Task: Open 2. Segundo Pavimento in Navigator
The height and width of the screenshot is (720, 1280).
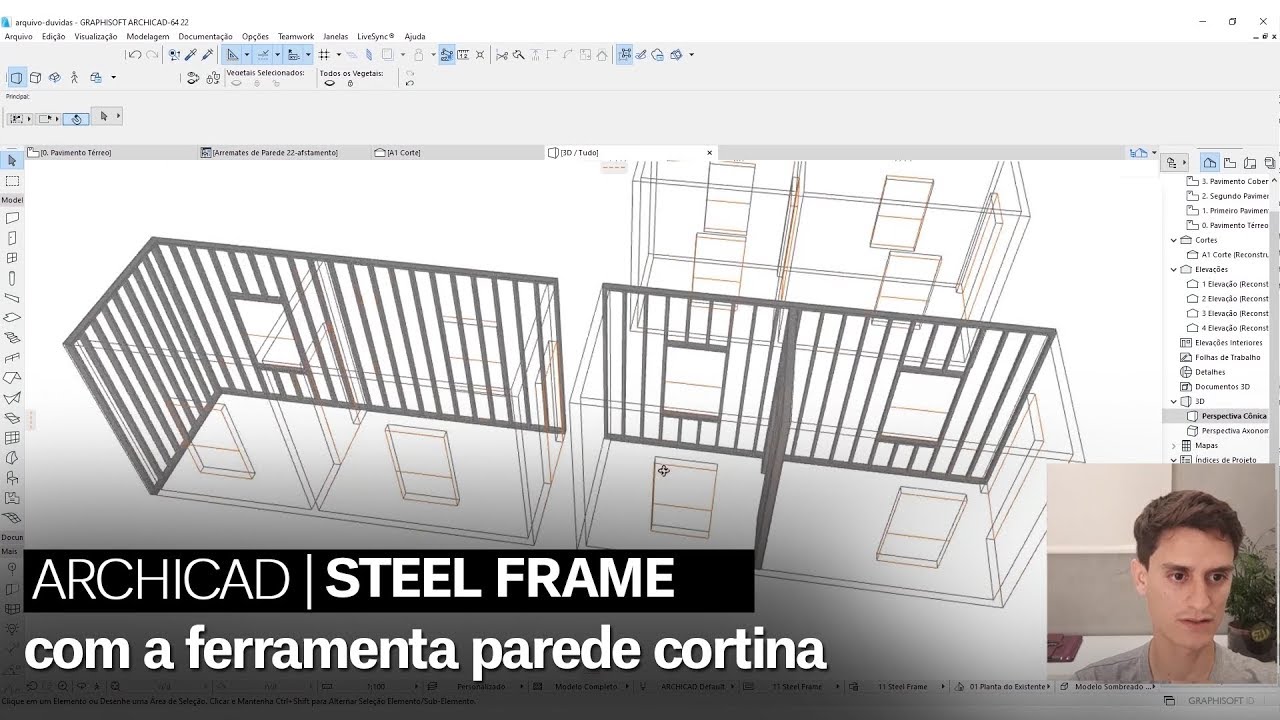Action: point(1228,196)
